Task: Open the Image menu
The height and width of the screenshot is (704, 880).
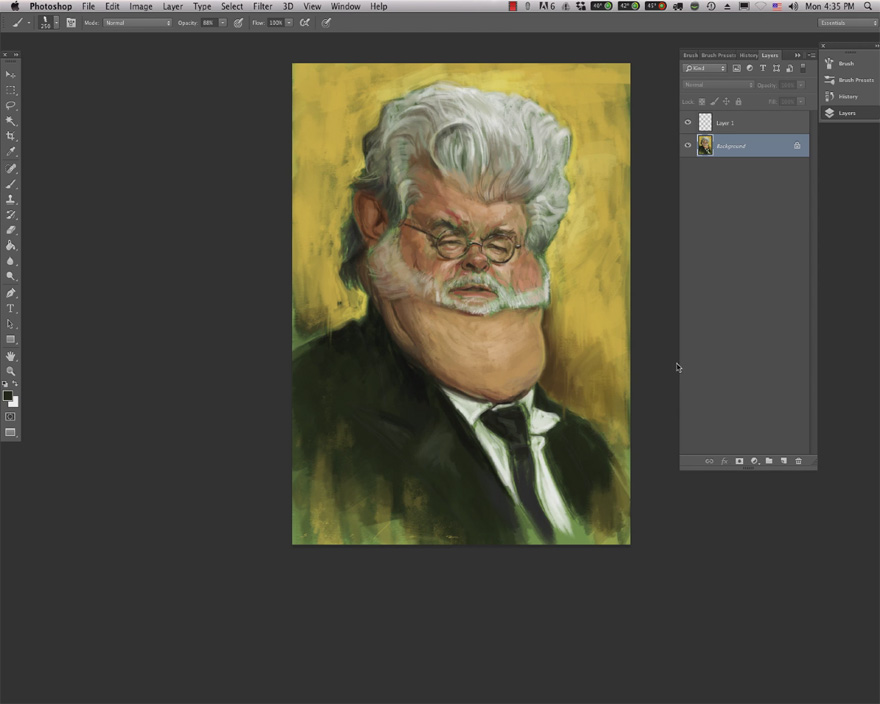Action: coord(140,6)
